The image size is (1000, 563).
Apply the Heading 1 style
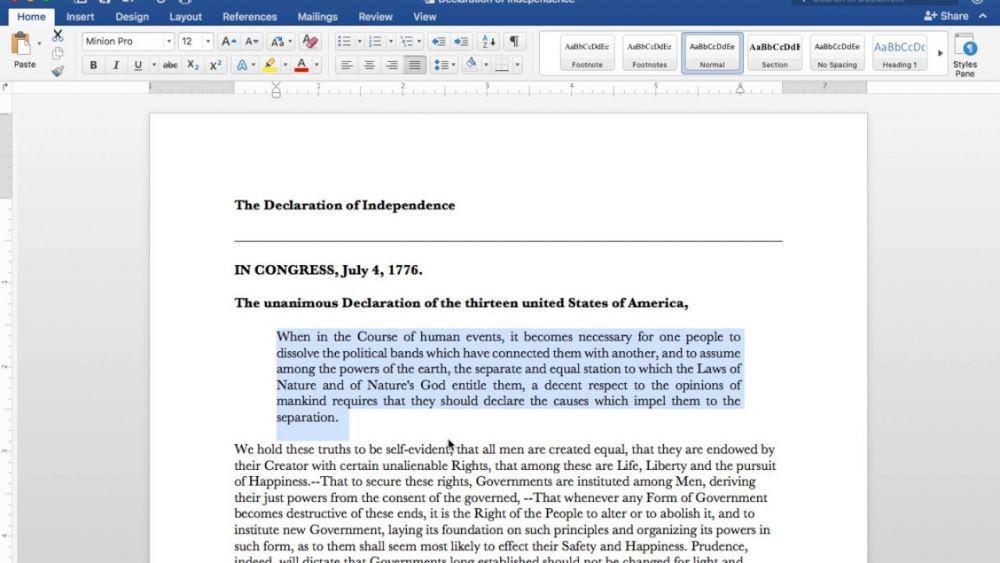[x=899, y=54]
